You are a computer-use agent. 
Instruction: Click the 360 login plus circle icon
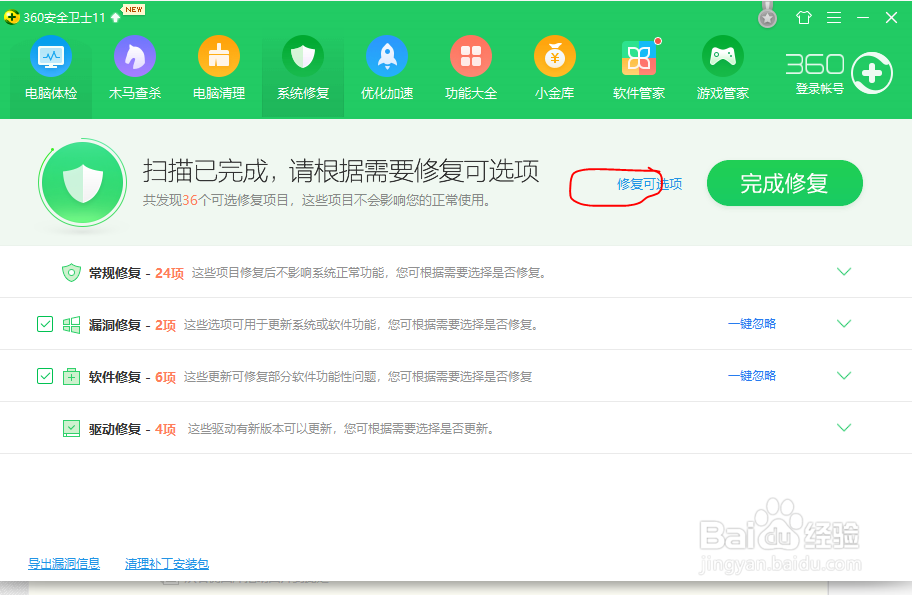tap(871, 73)
